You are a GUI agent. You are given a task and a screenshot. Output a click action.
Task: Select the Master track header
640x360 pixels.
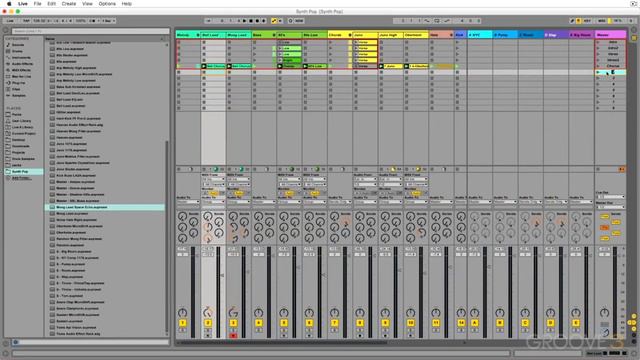pyautogui.click(x=610, y=35)
